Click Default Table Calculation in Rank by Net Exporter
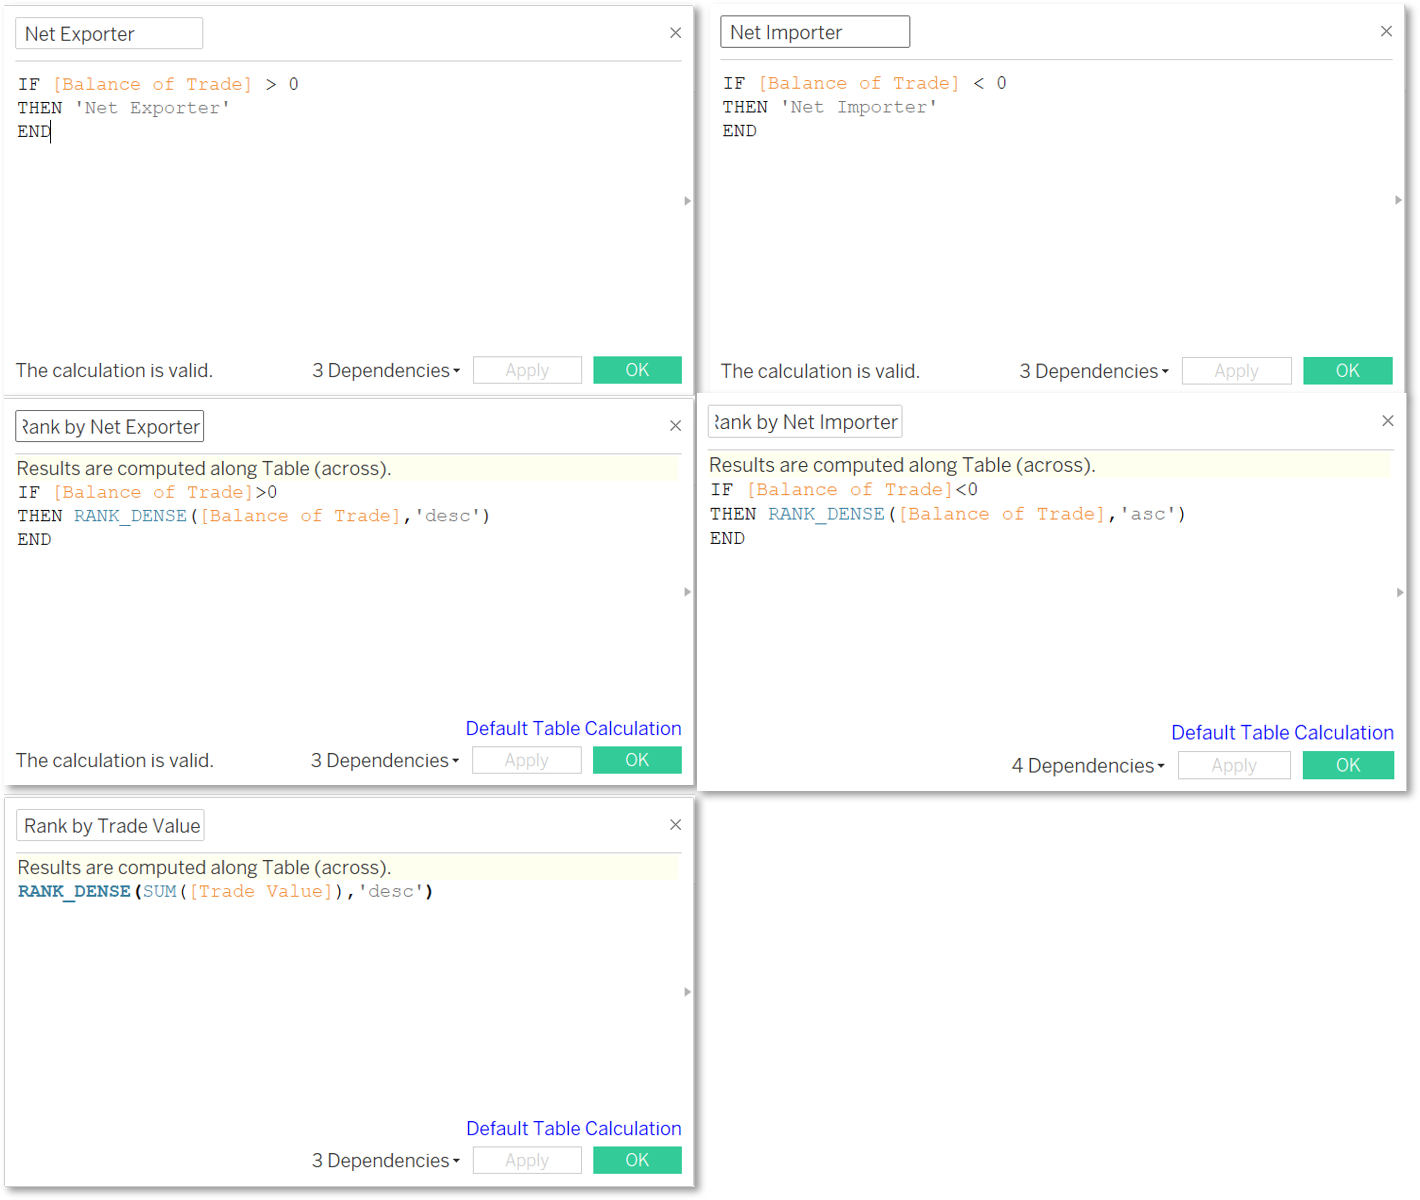The width and height of the screenshot is (1420, 1200). point(573,729)
